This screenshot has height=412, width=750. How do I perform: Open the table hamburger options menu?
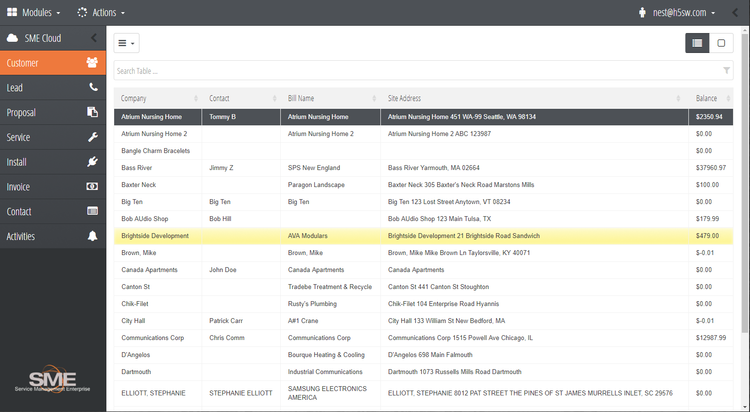tap(126, 43)
